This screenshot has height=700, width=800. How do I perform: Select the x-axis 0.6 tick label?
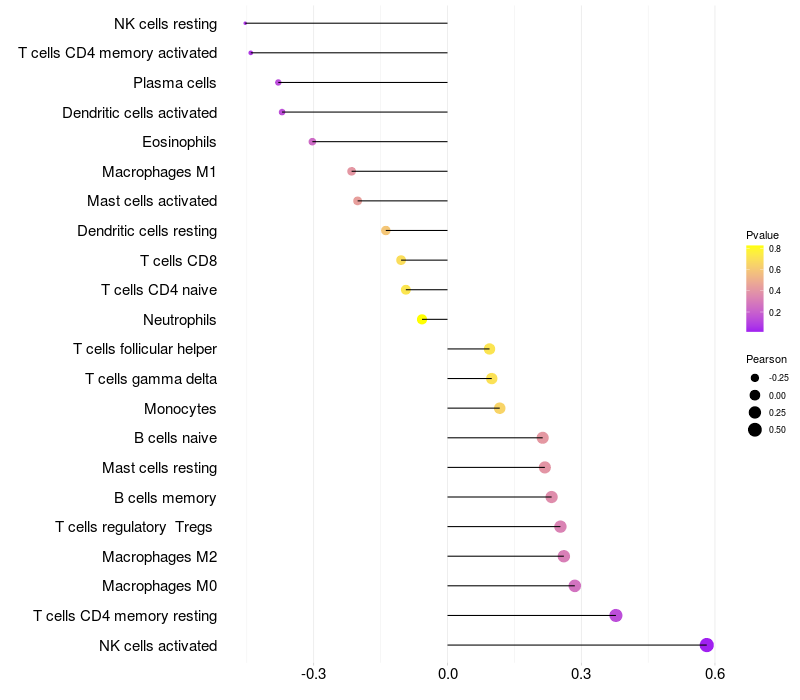pos(715,674)
